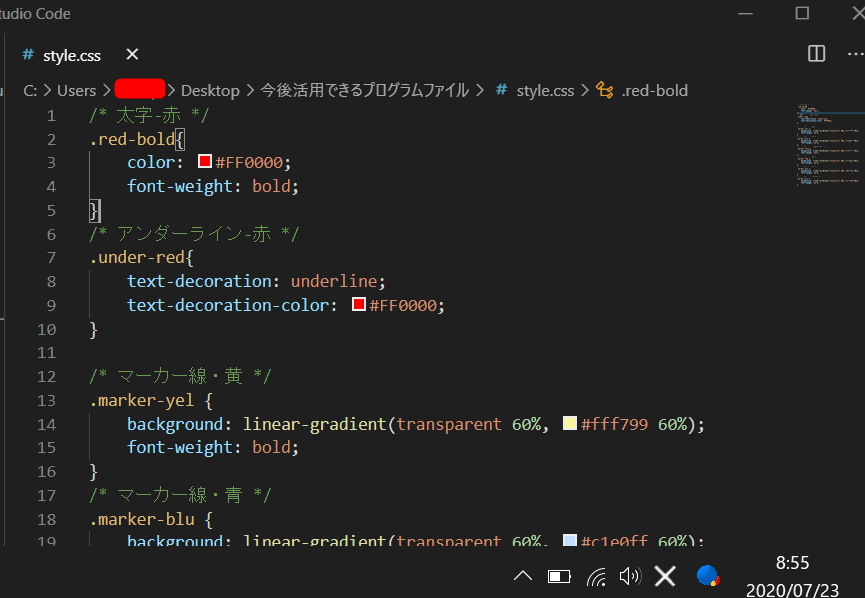Click font-weight property on line 4
This screenshot has width=865, height=598.
point(180,186)
